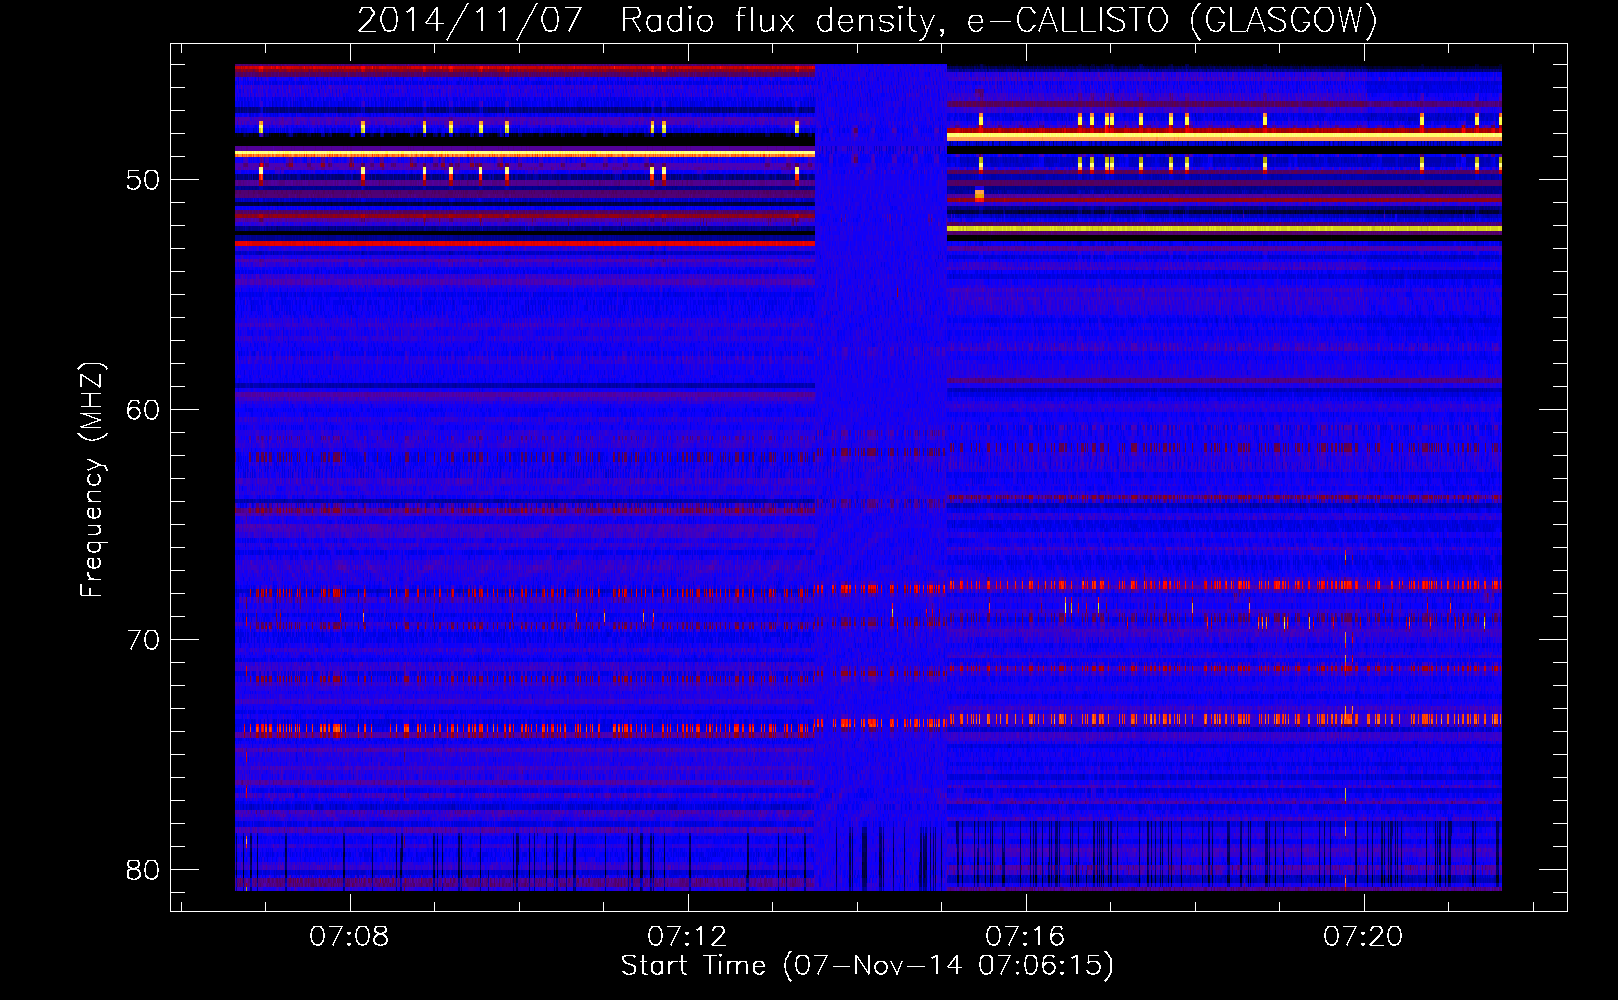Click the plot title 'Radio flux density, e-CALLISTO (GLASGOW)'
Screen dimensions: 1618x1000
[x=999, y=21]
